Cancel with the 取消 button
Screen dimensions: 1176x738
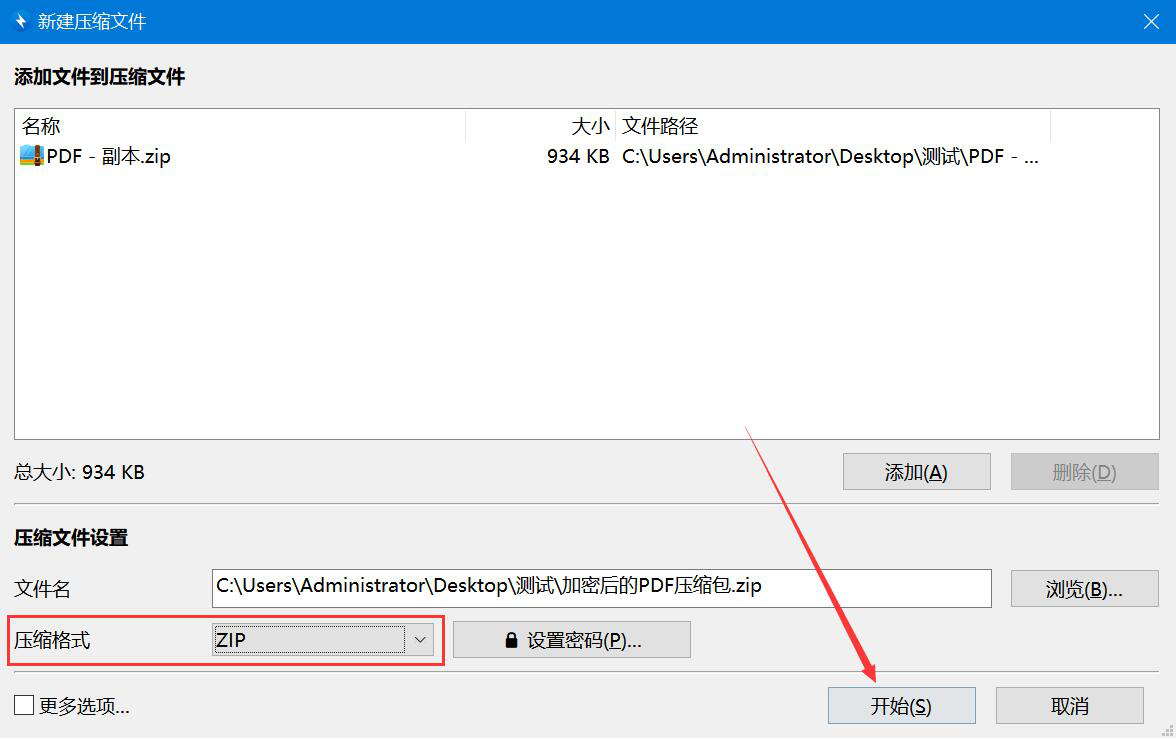click(x=1070, y=706)
